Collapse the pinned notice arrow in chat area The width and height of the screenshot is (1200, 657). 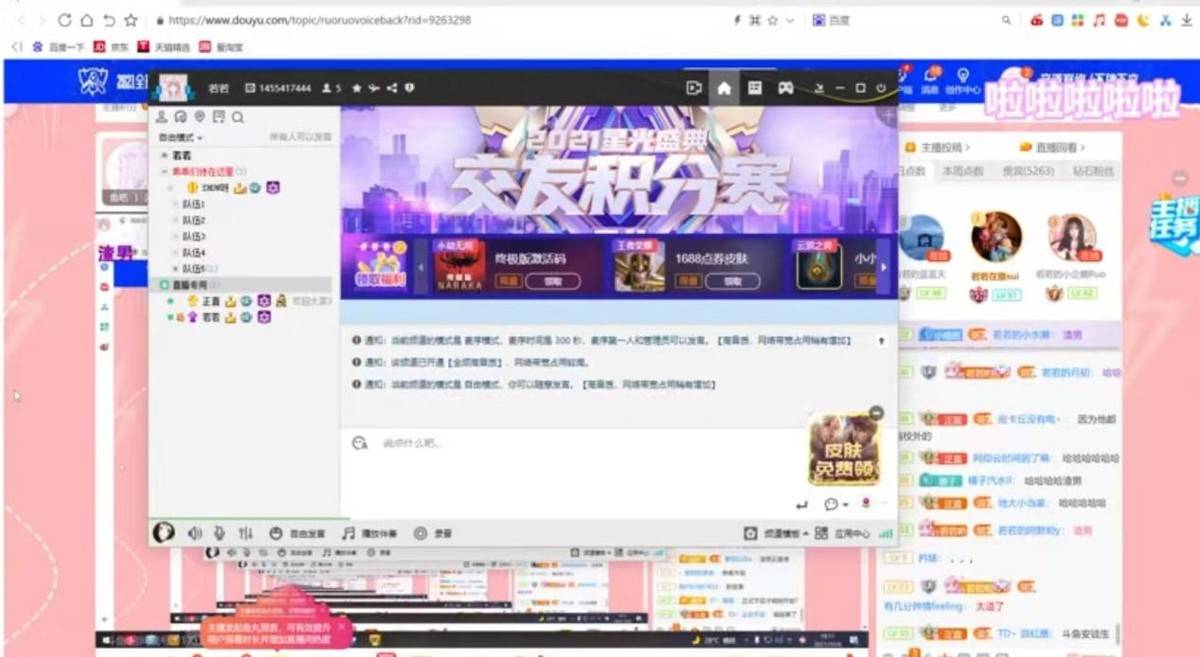[882, 341]
